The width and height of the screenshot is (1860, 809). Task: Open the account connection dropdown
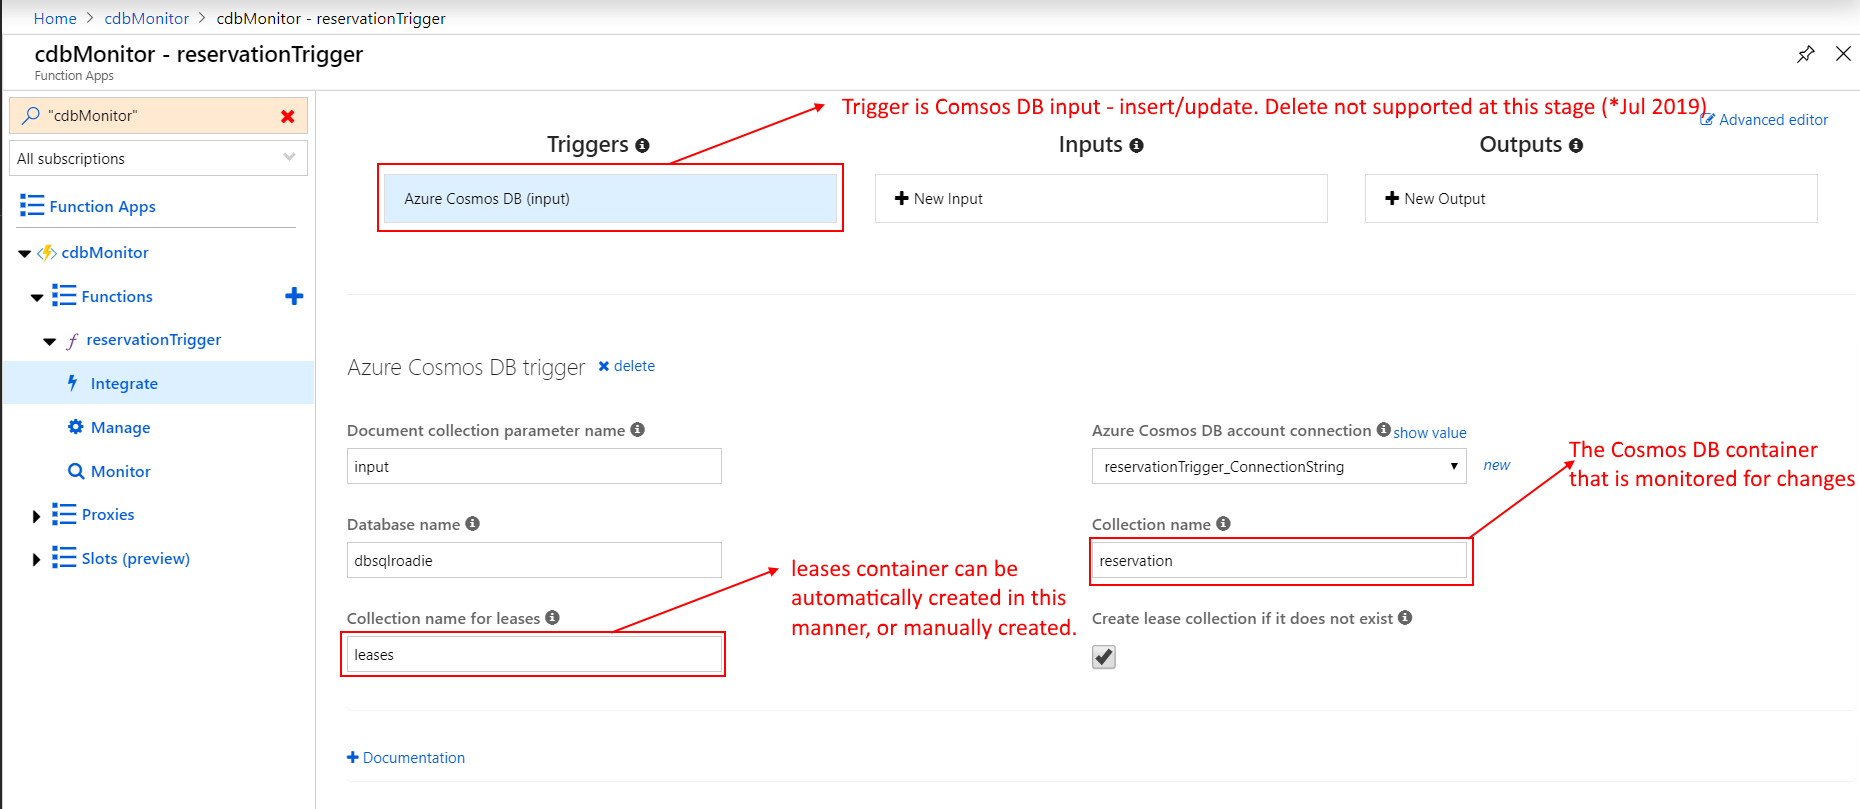point(1278,467)
